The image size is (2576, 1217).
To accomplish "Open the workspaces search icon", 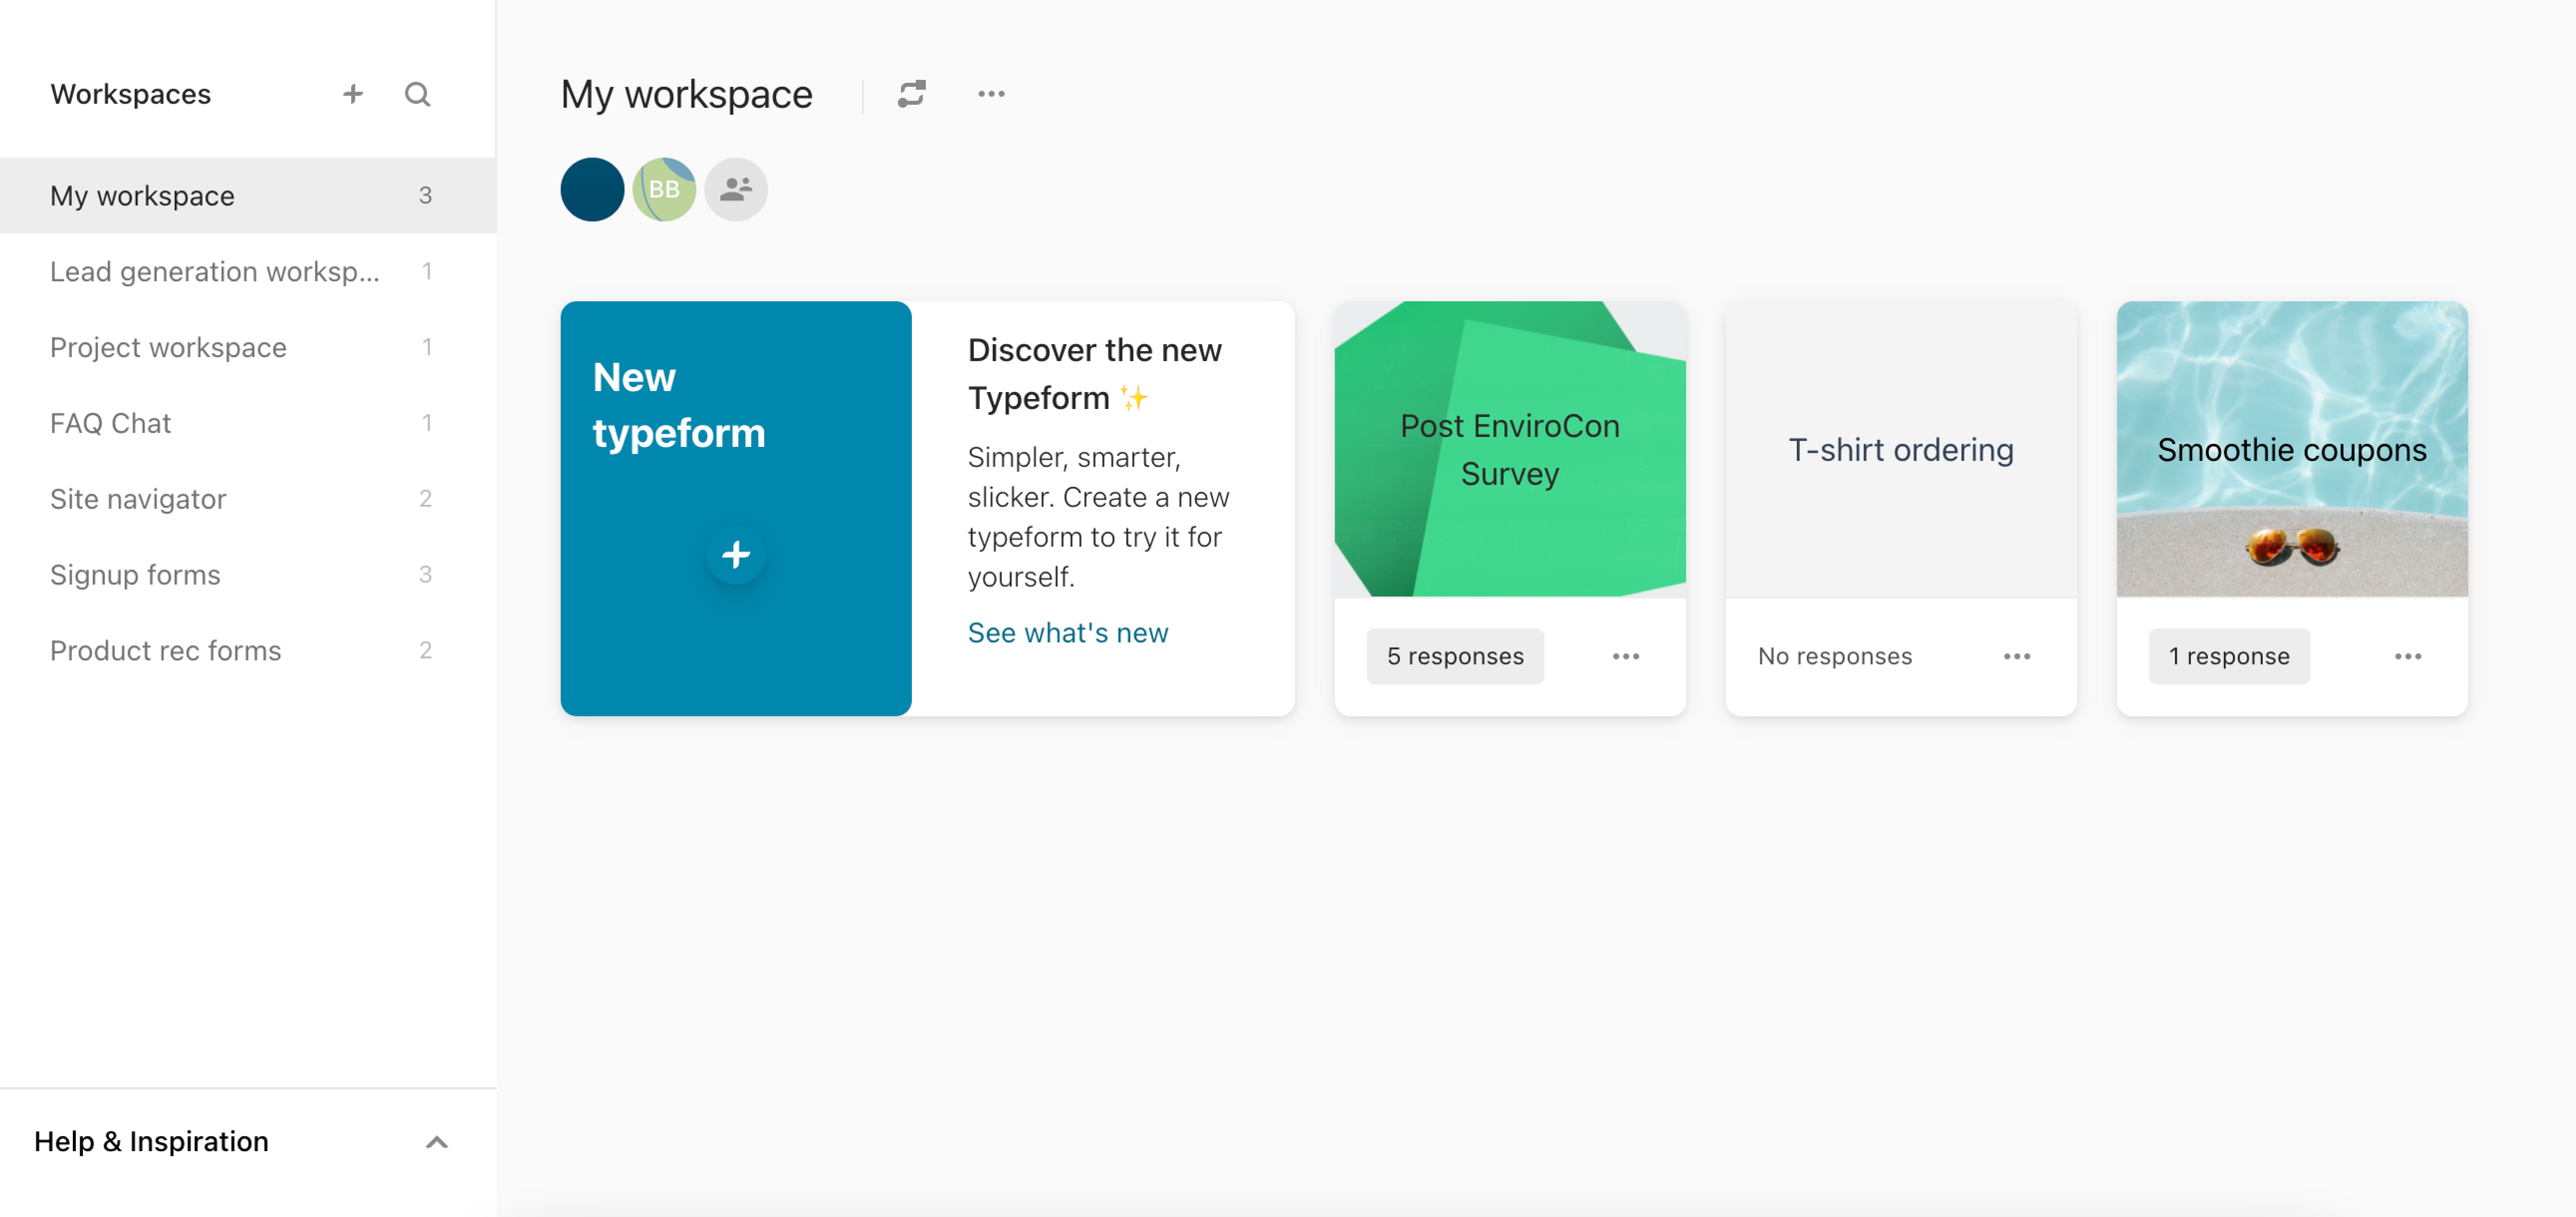I will click(417, 94).
